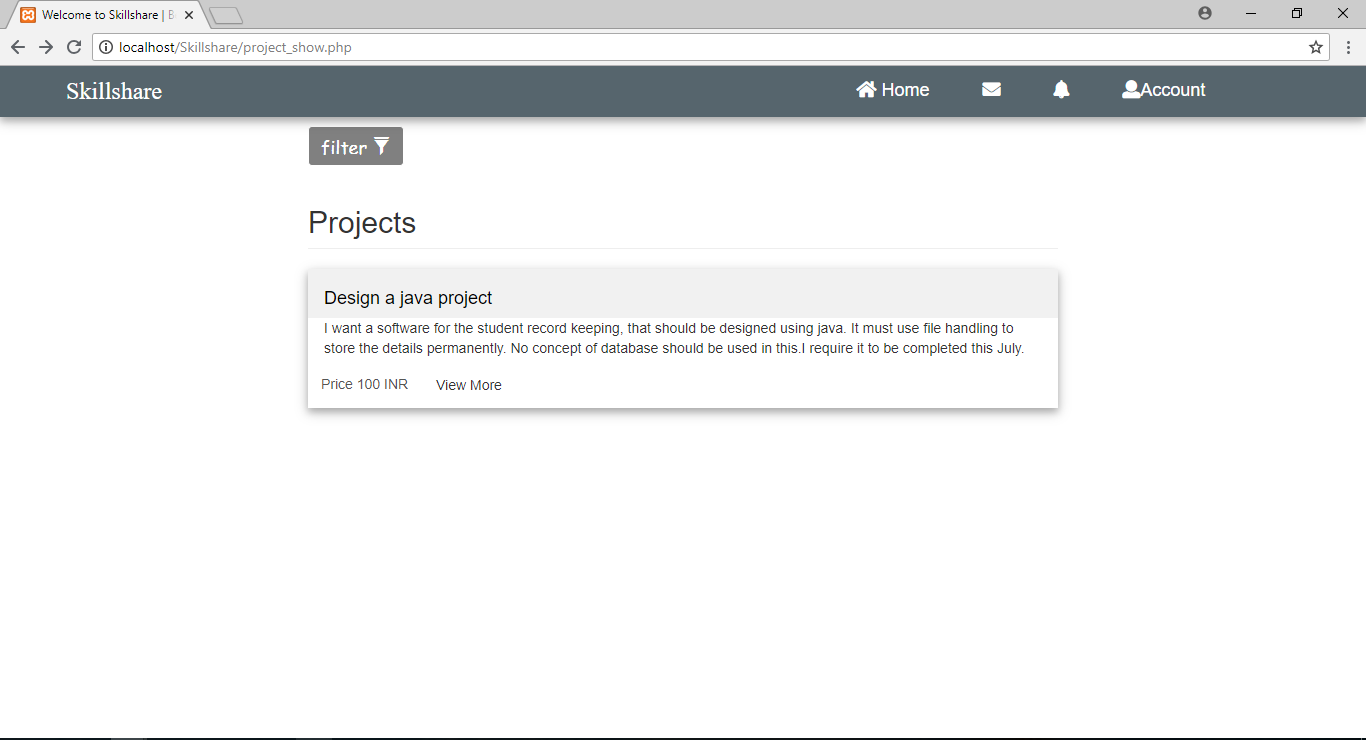Go forward with browser forward arrow
This screenshot has width=1366, height=740.
(46, 47)
